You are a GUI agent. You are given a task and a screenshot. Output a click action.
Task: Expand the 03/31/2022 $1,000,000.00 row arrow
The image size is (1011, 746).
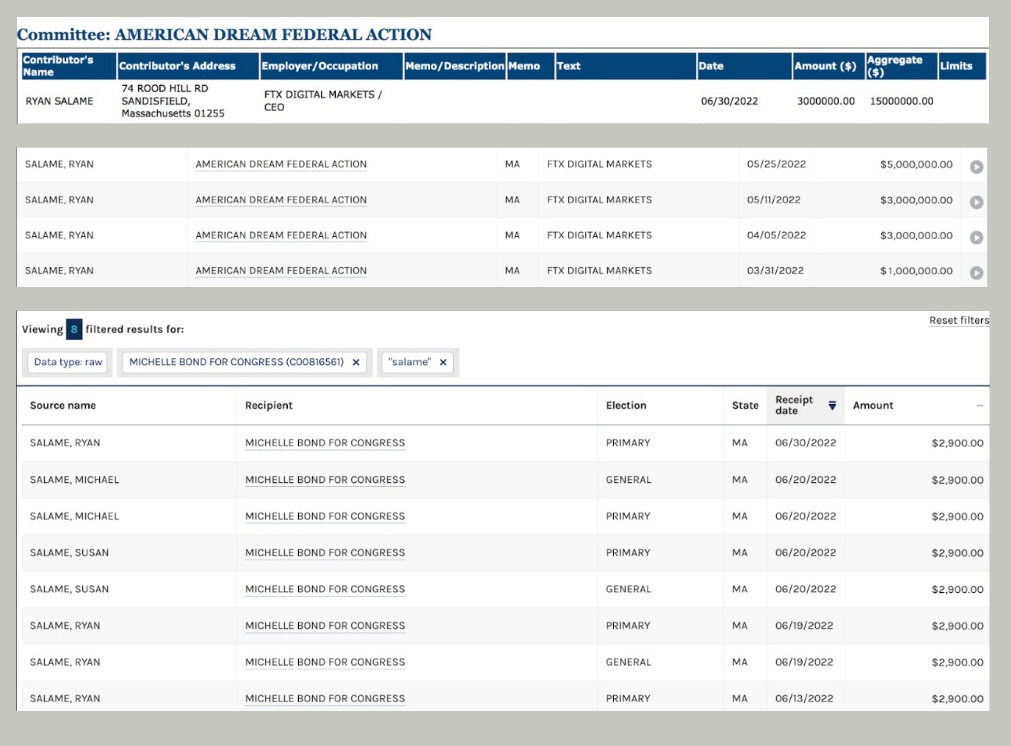976,273
